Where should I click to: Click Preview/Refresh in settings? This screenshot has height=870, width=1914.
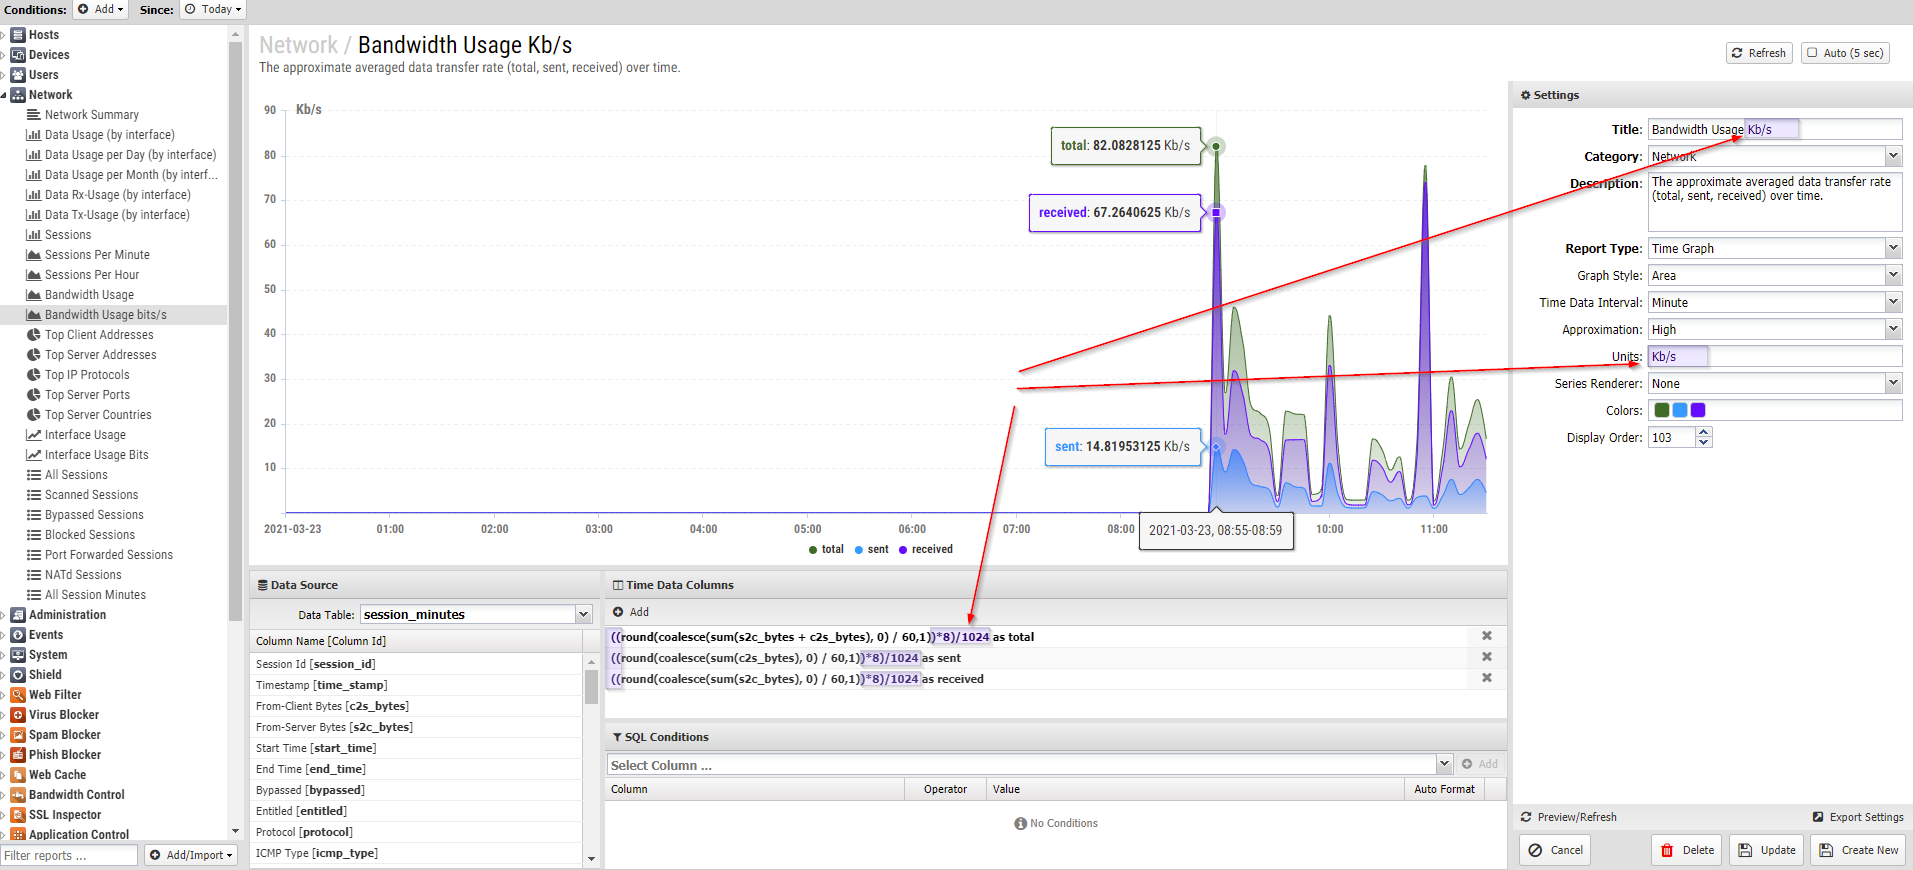1568,817
